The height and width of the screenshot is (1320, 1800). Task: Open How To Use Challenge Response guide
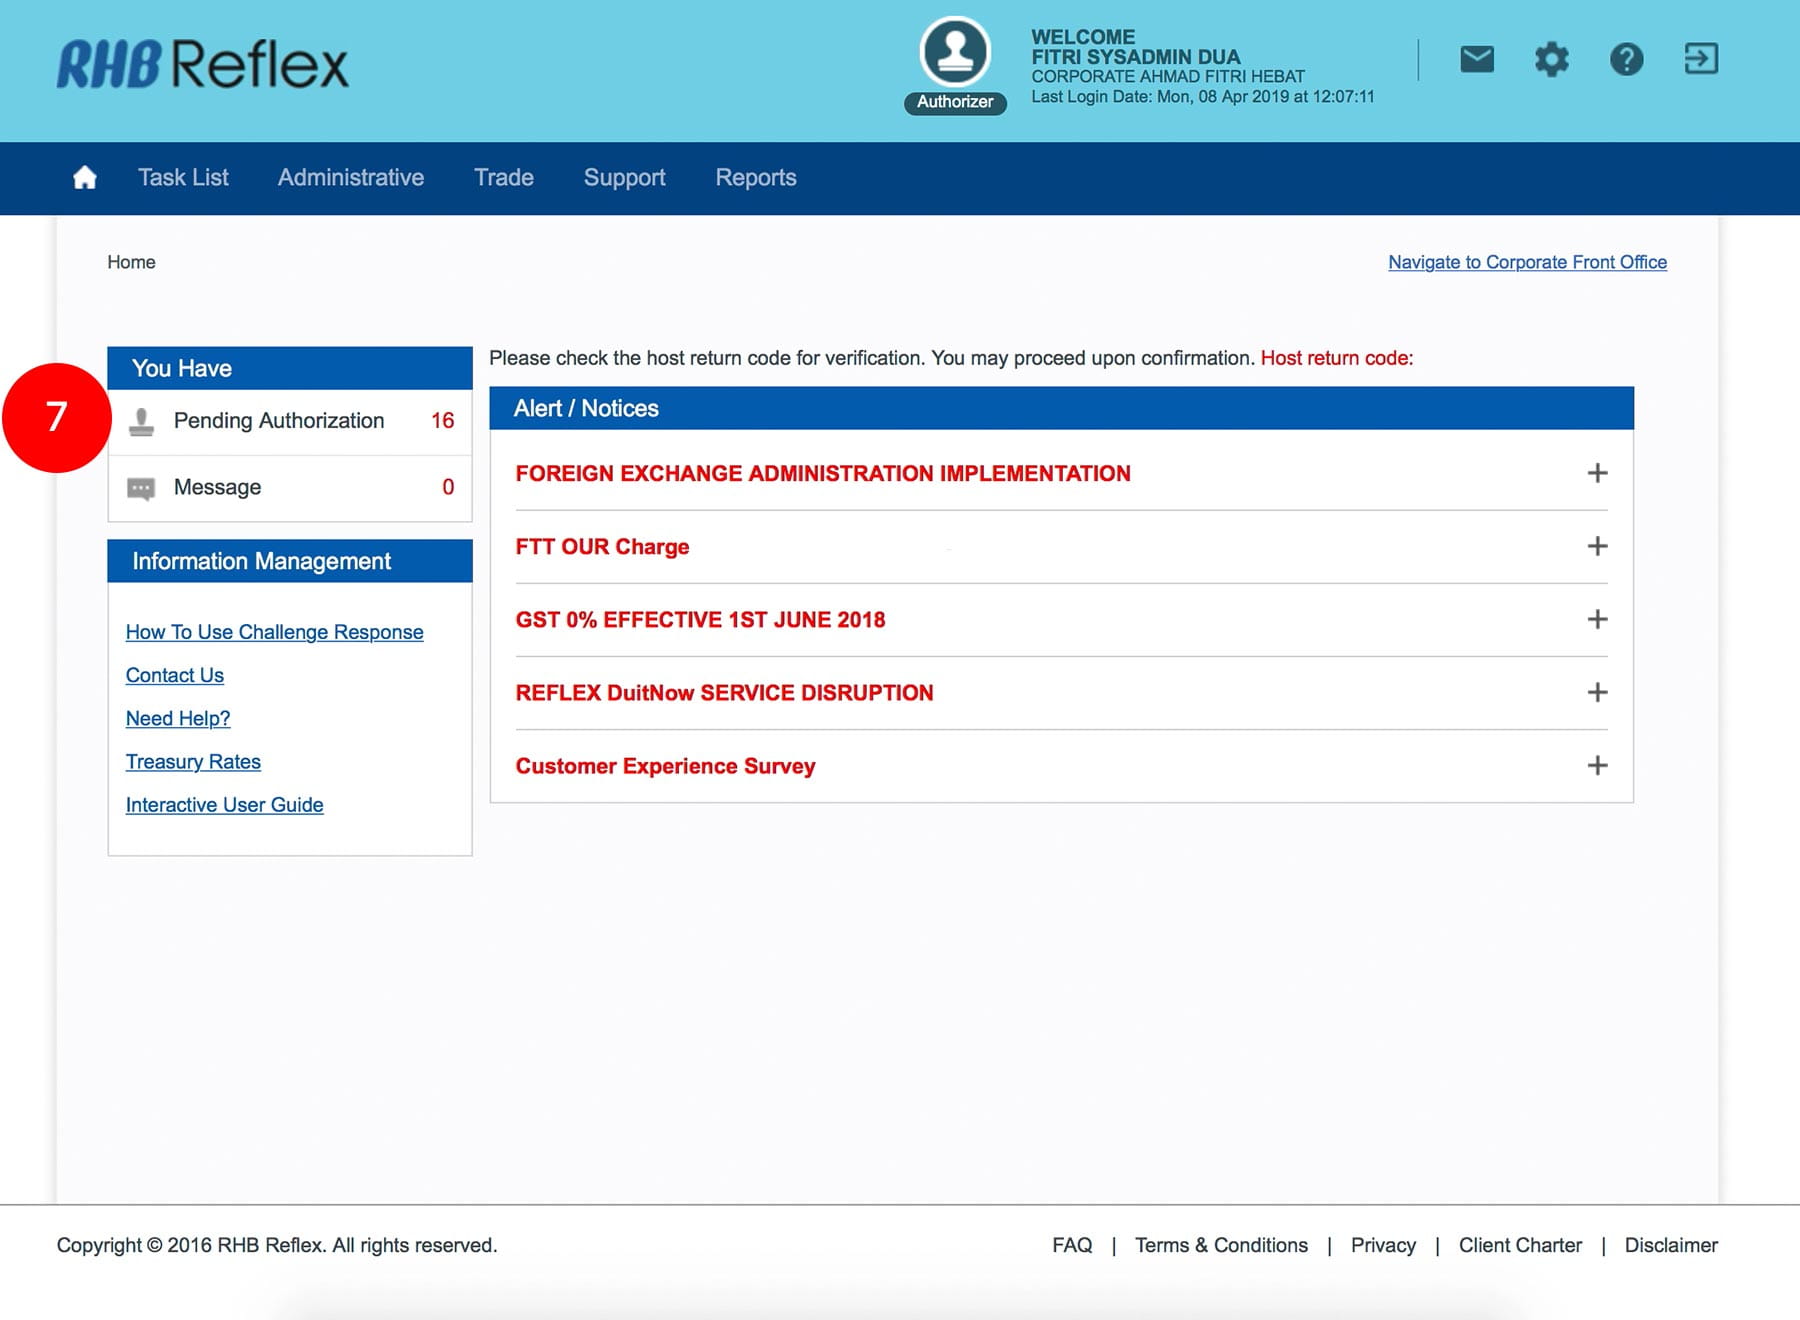point(274,632)
